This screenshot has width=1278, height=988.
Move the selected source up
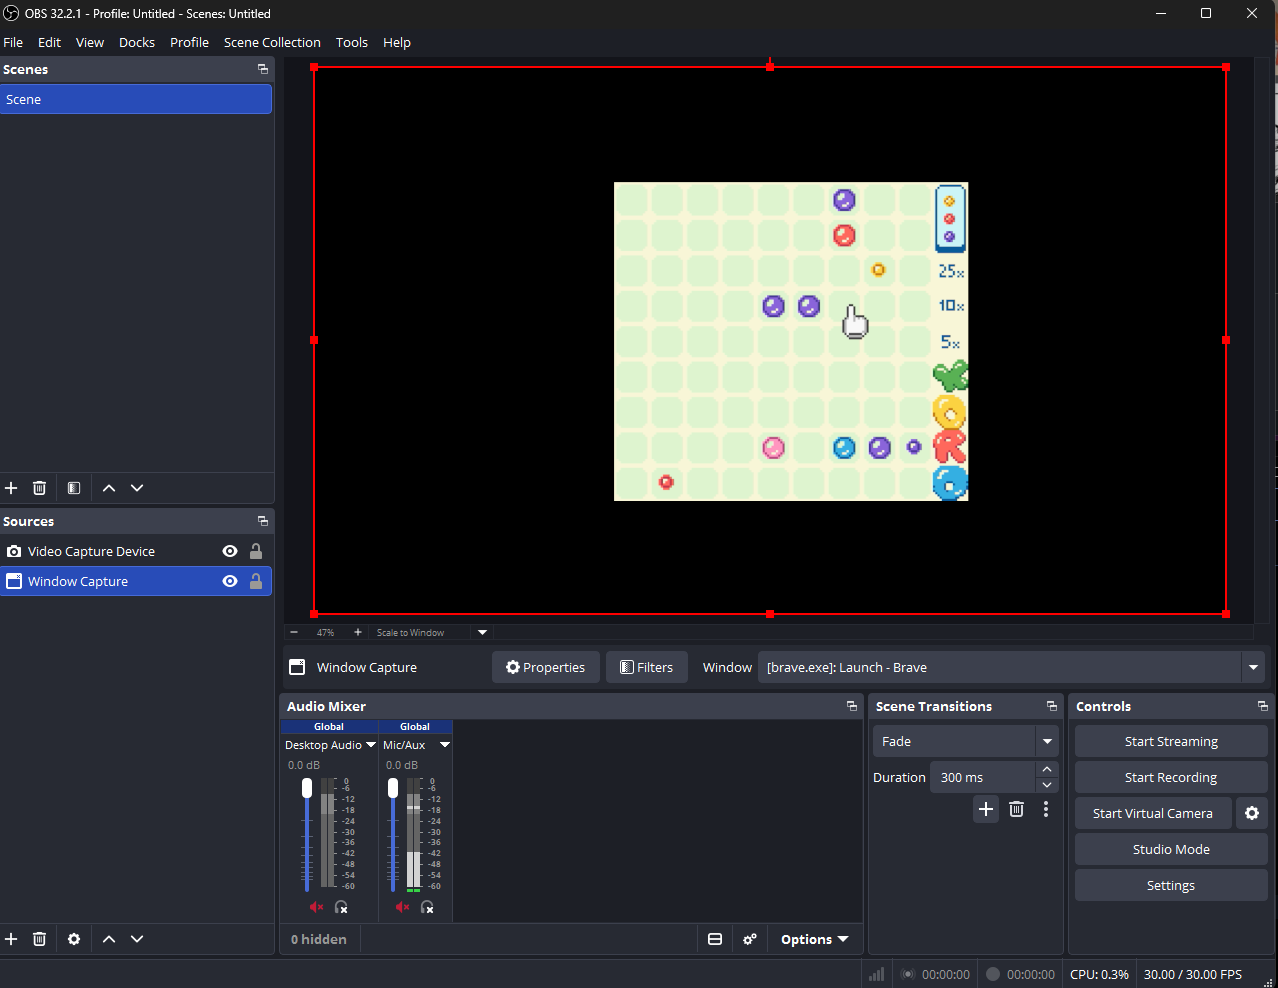click(109, 939)
